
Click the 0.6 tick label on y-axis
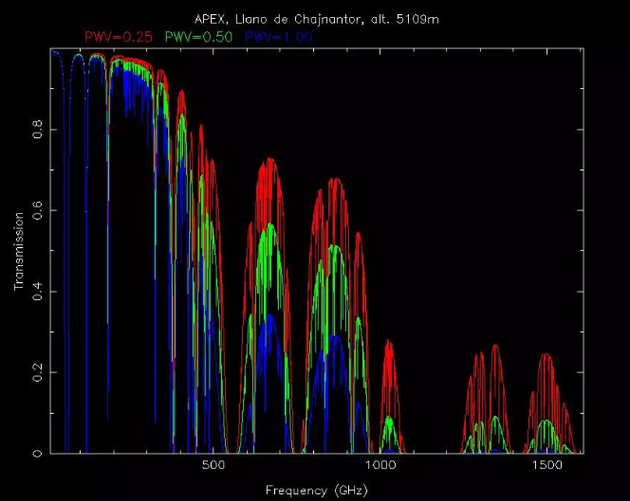[37, 211]
